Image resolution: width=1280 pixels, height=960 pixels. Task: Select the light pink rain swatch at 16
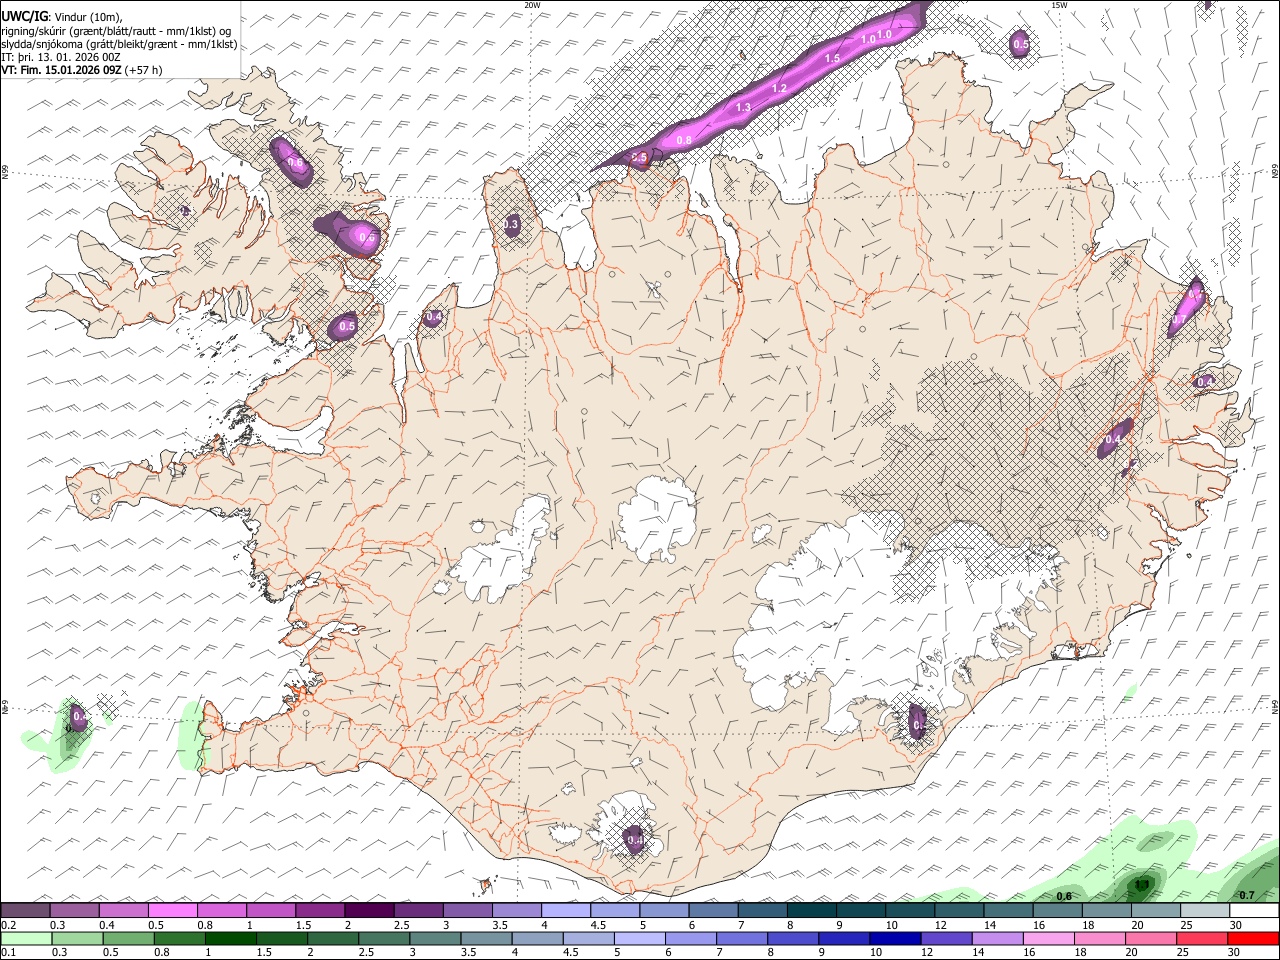click(1048, 938)
